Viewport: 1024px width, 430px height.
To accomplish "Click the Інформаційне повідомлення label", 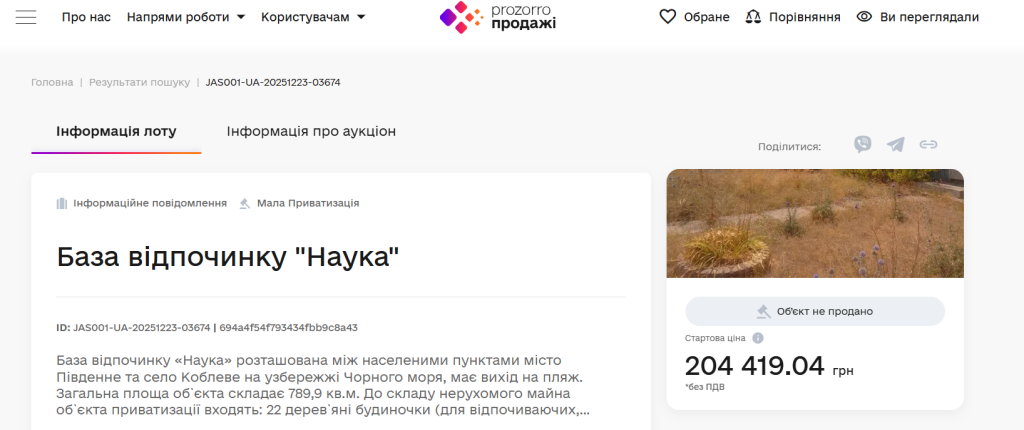I will 149,203.
